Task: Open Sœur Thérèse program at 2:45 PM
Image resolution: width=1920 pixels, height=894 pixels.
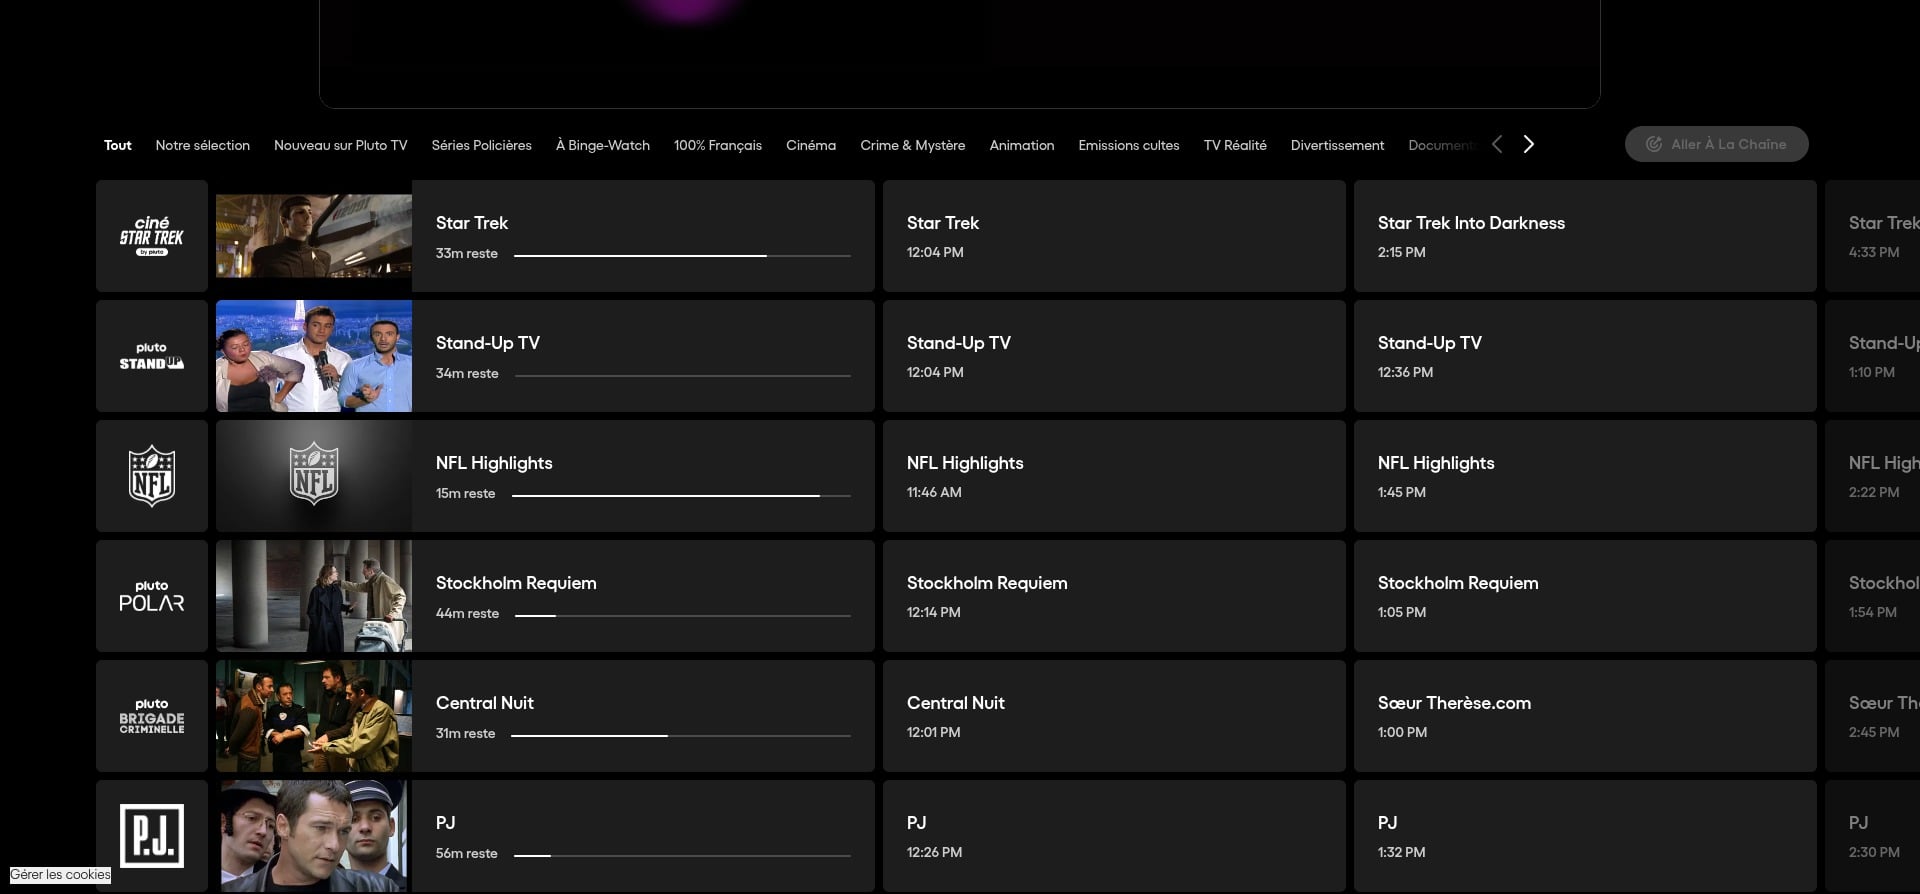Action: click(x=1873, y=716)
